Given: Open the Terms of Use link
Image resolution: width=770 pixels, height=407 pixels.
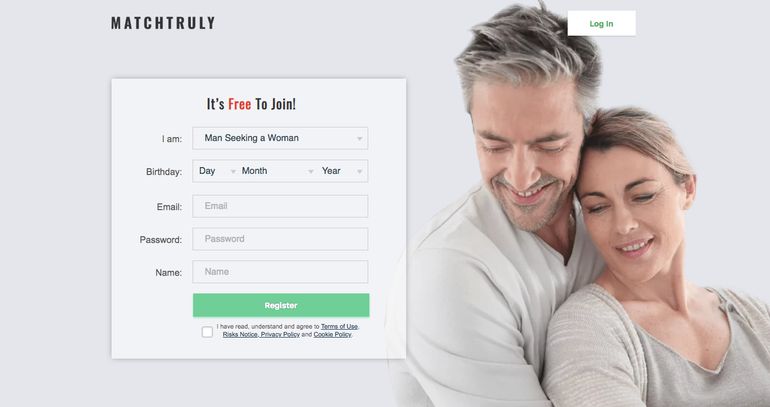Looking at the screenshot, I should (339, 326).
